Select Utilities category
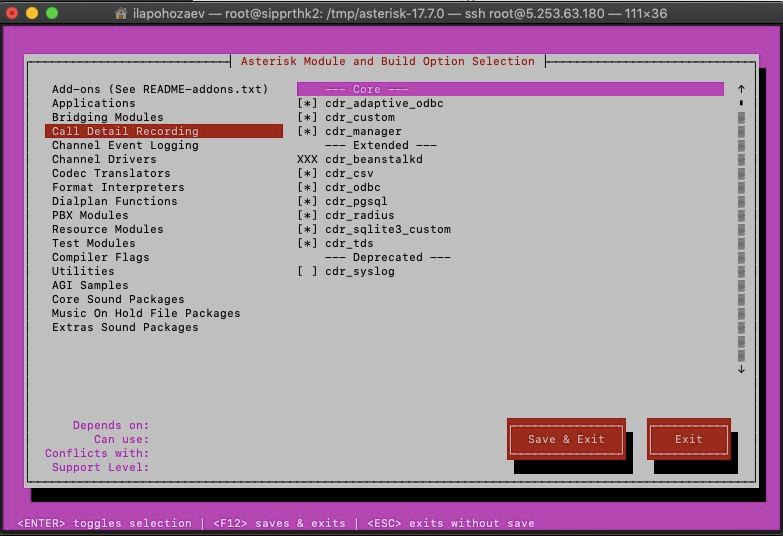Viewport: 783px width, 536px height. click(83, 271)
